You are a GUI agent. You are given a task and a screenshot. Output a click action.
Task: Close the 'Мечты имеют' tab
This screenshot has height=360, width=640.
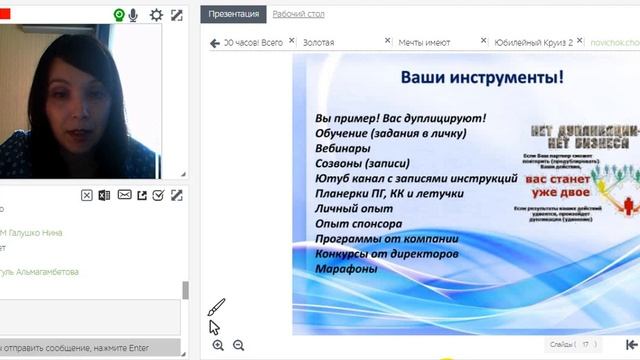483,40
